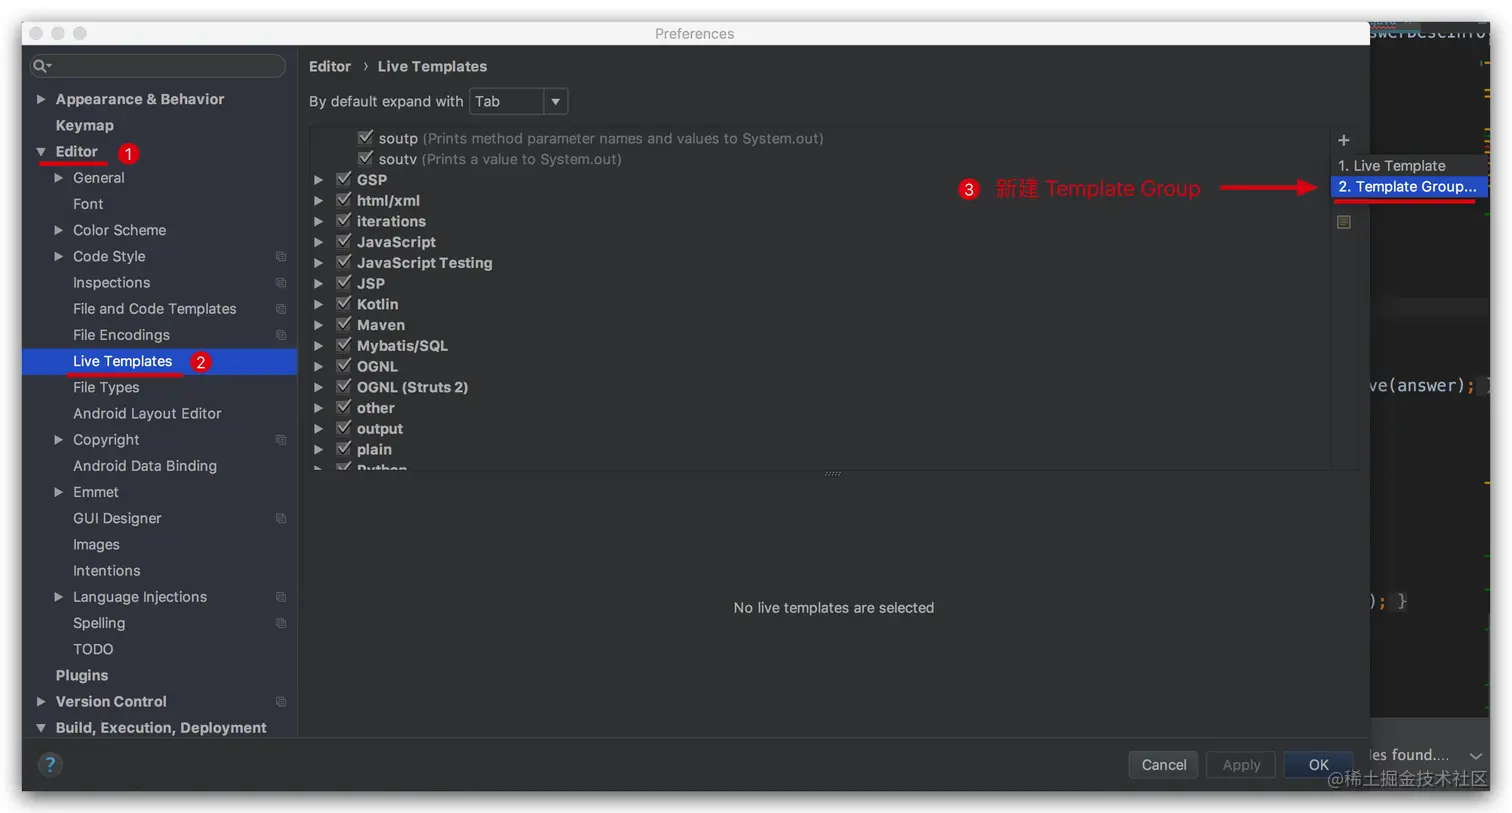This screenshot has height=813, width=1512.
Task: Expand the Code Style arrow
Action: tap(58, 257)
